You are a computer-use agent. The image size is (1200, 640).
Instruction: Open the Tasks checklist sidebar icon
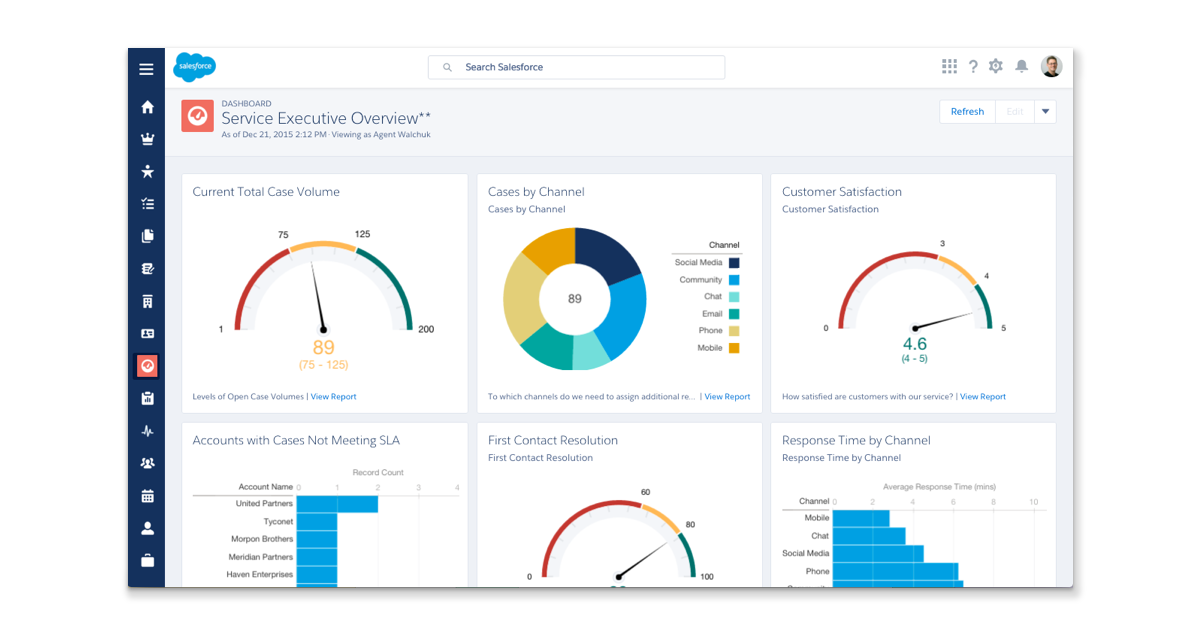coord(147,204)
